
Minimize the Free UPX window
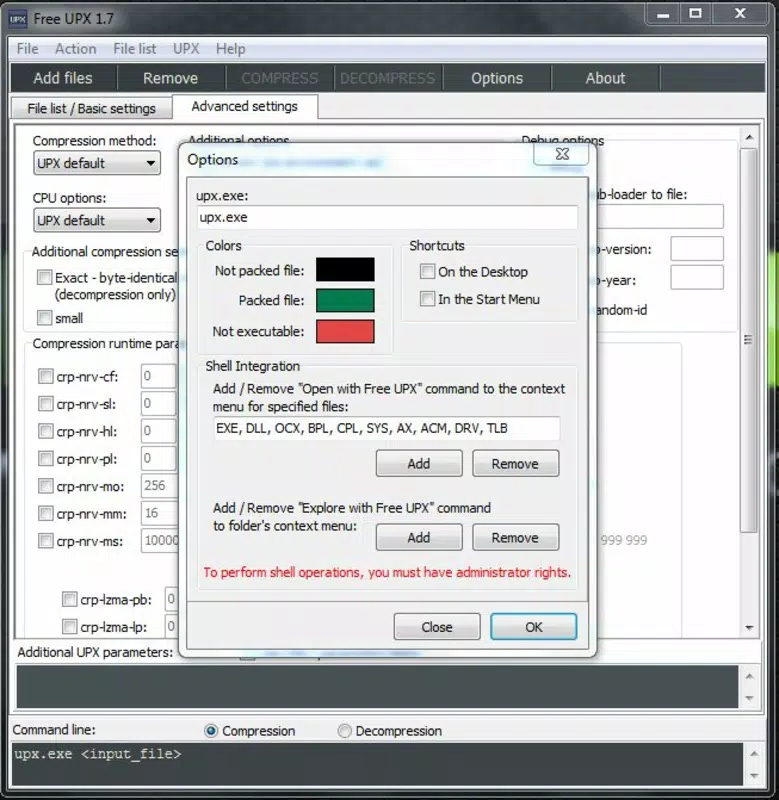click(663, 14)
